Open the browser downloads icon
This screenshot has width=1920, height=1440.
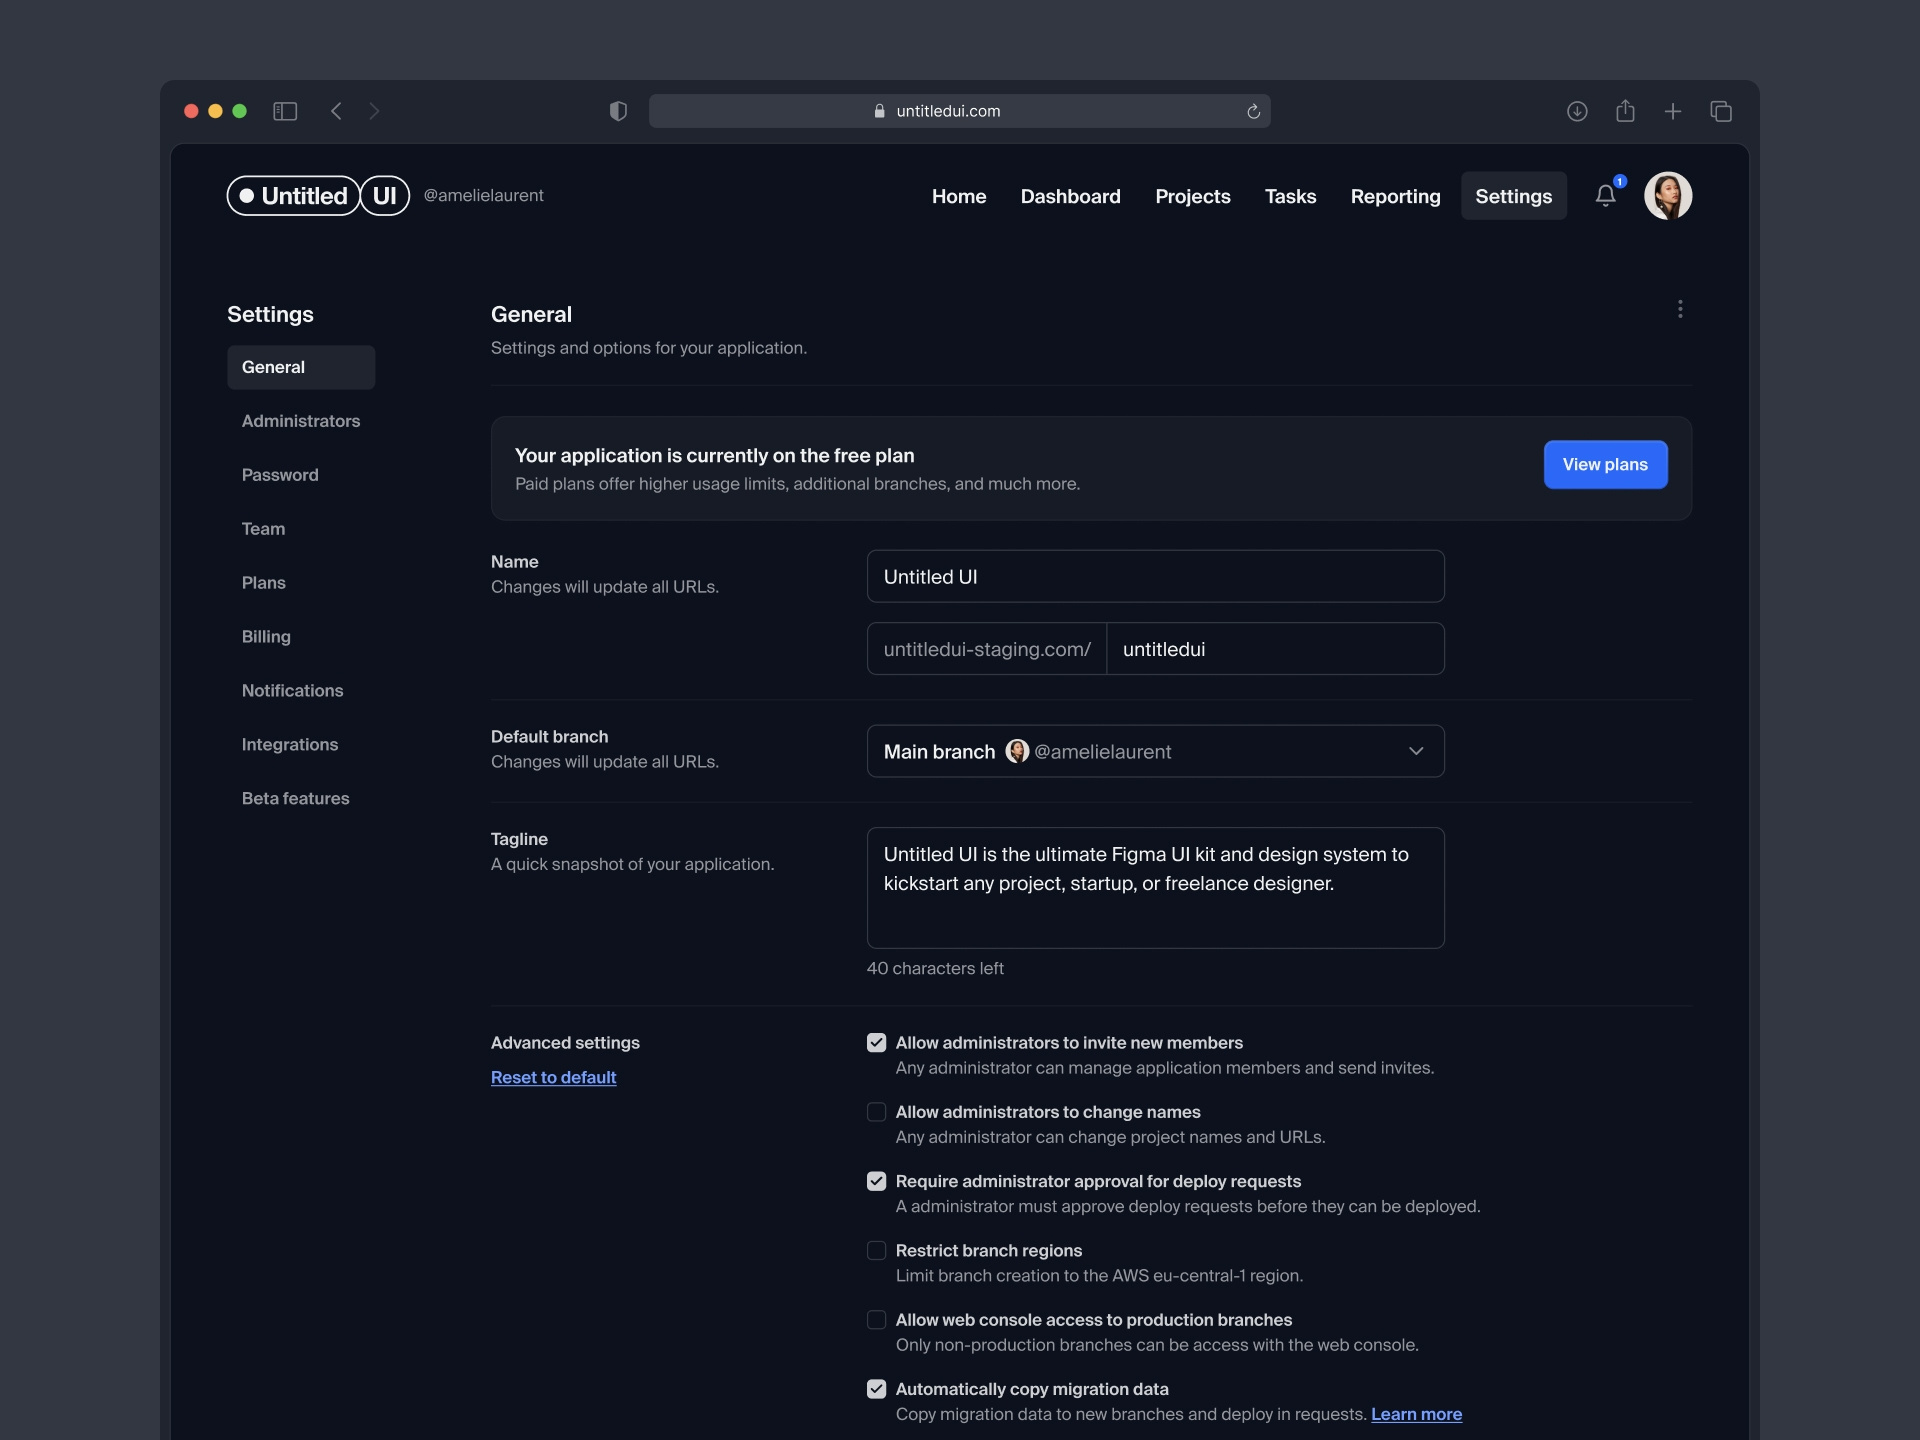1577,111
